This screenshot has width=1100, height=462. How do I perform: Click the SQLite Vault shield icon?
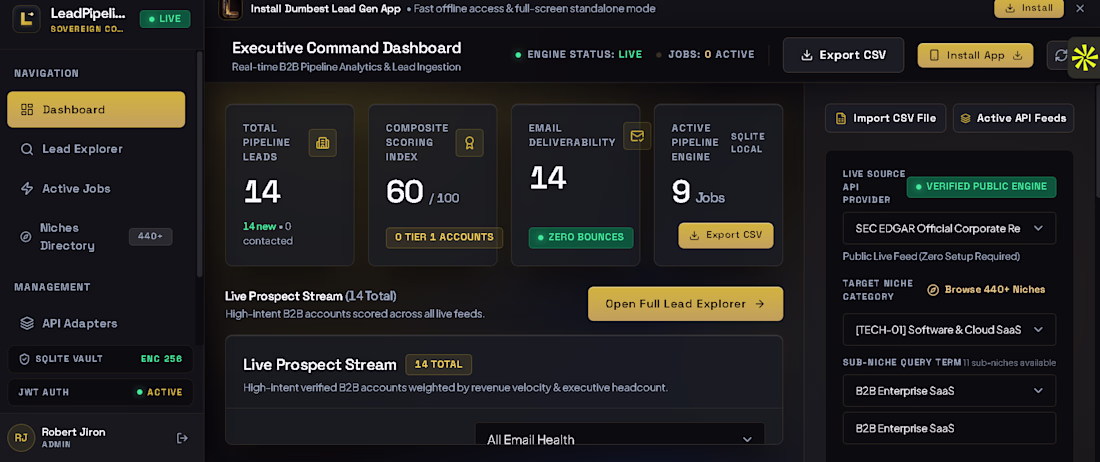coord(24,359)
